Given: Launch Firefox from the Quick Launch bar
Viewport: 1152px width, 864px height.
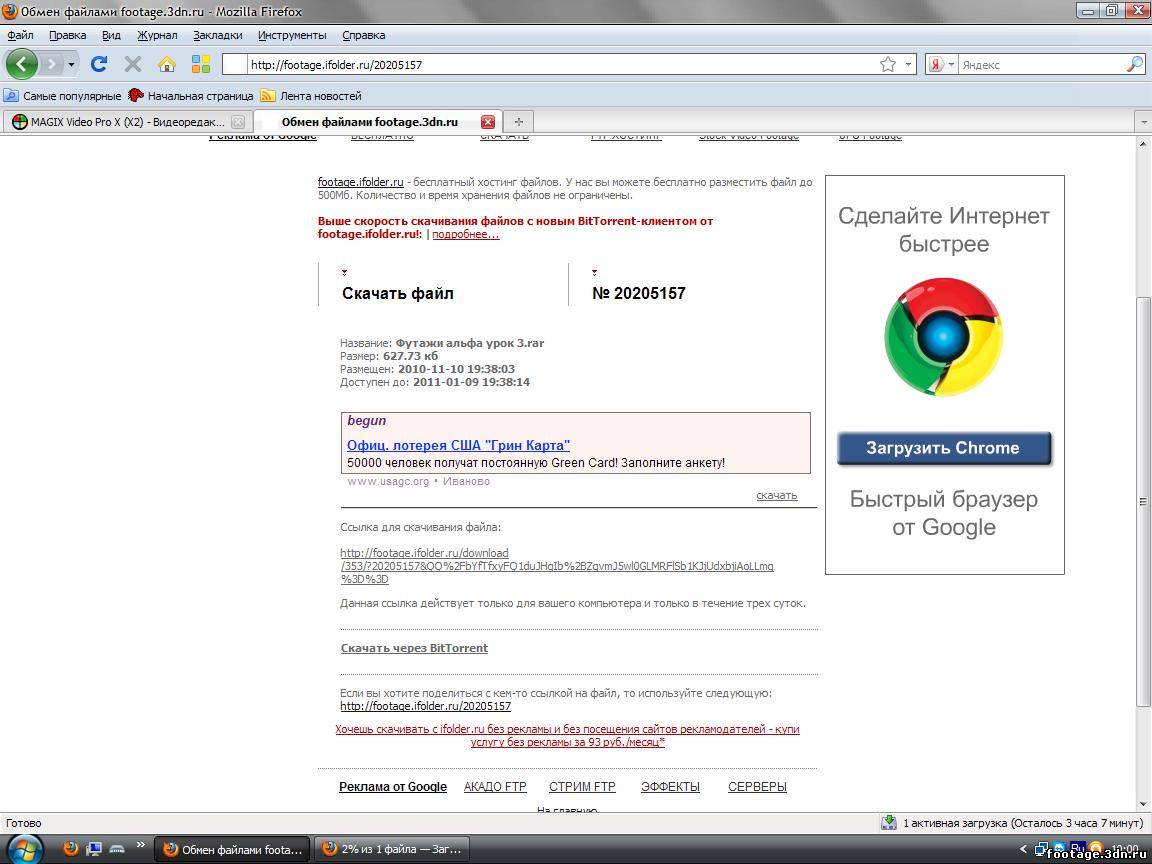Looking at the screenshot, I should tap(71, 849).
